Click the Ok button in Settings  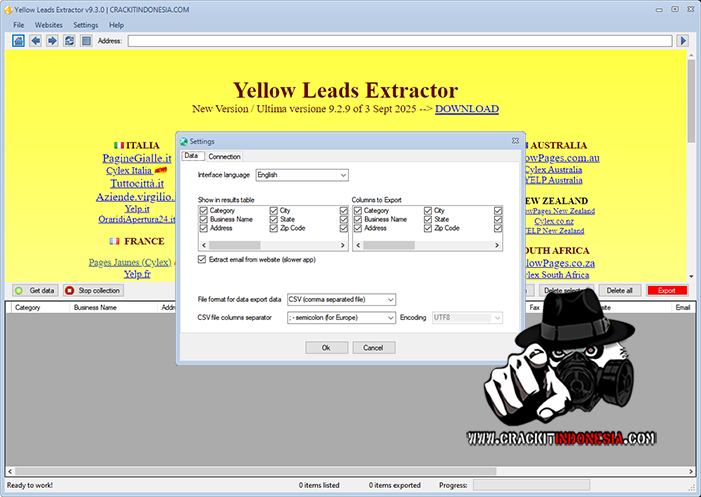(326, 347)
